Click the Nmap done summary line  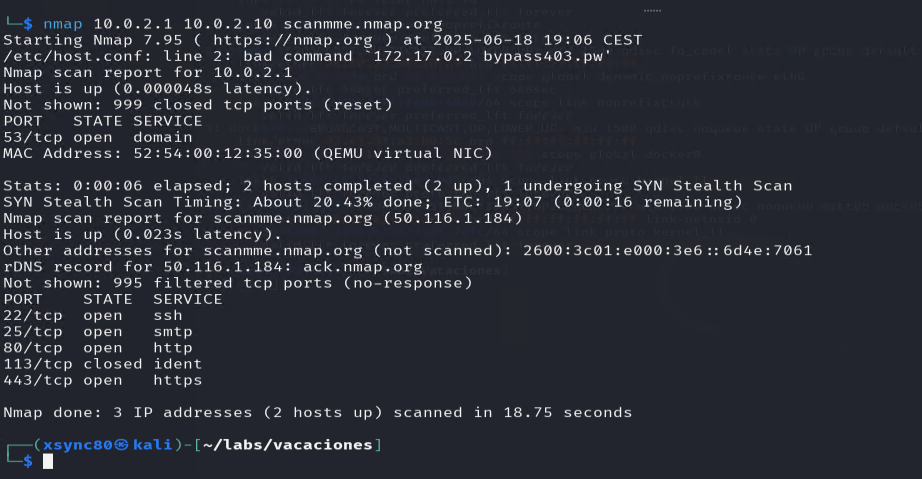[318, 413]
